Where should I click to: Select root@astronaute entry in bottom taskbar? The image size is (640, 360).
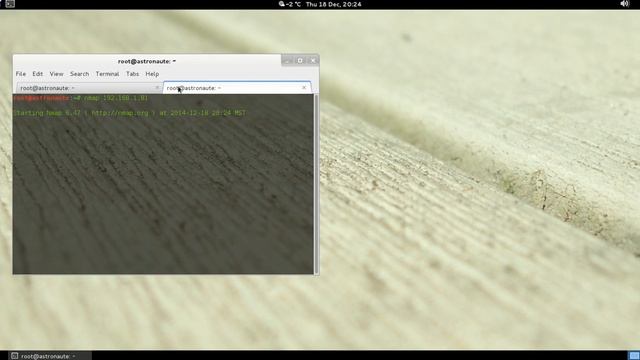pos(51,356)
